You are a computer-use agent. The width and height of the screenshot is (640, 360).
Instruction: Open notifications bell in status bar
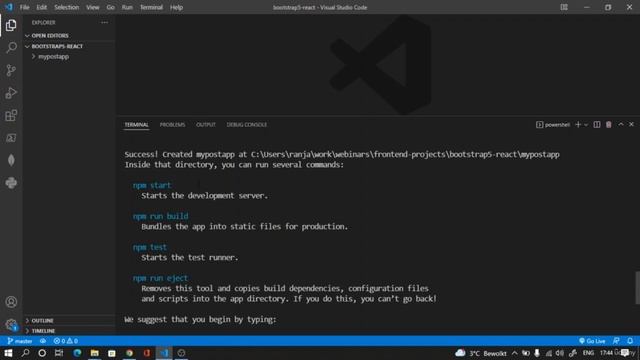pos(630,341)
